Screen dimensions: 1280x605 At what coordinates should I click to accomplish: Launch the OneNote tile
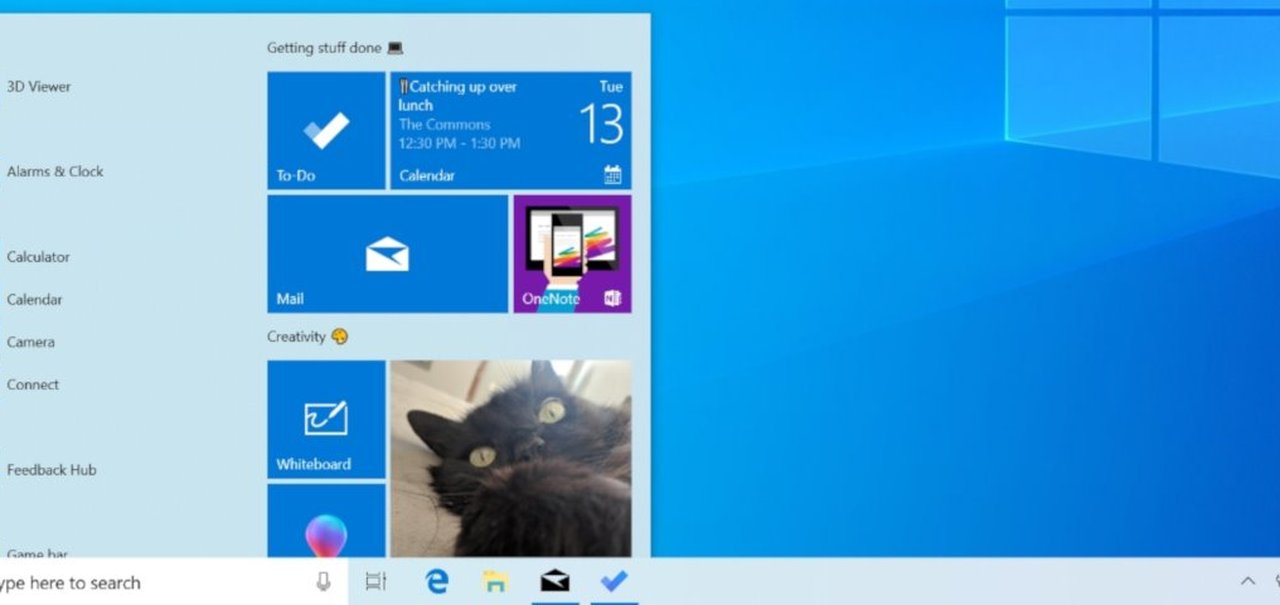[572, 254]
